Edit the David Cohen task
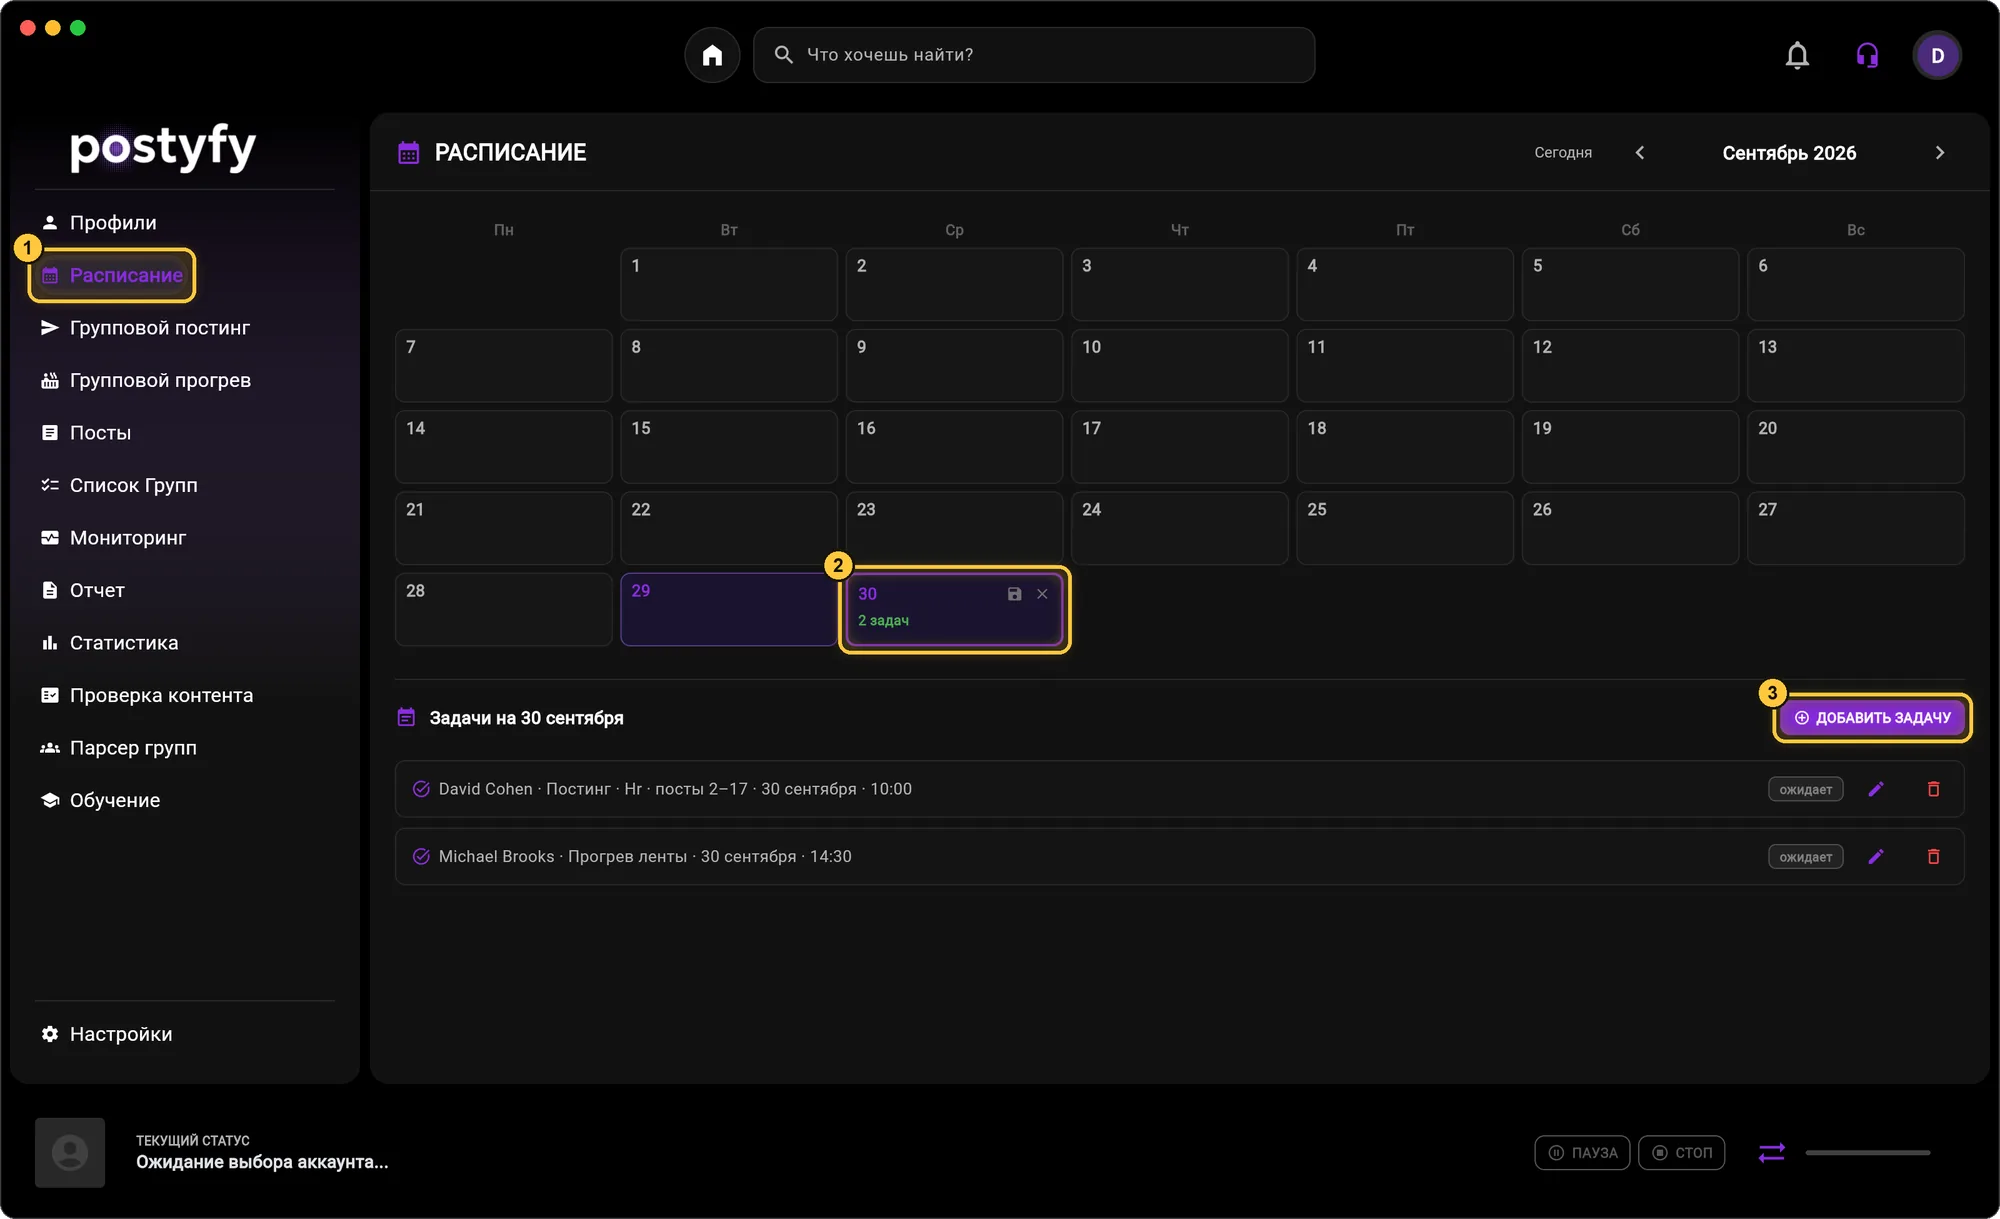 (1876, 789)
